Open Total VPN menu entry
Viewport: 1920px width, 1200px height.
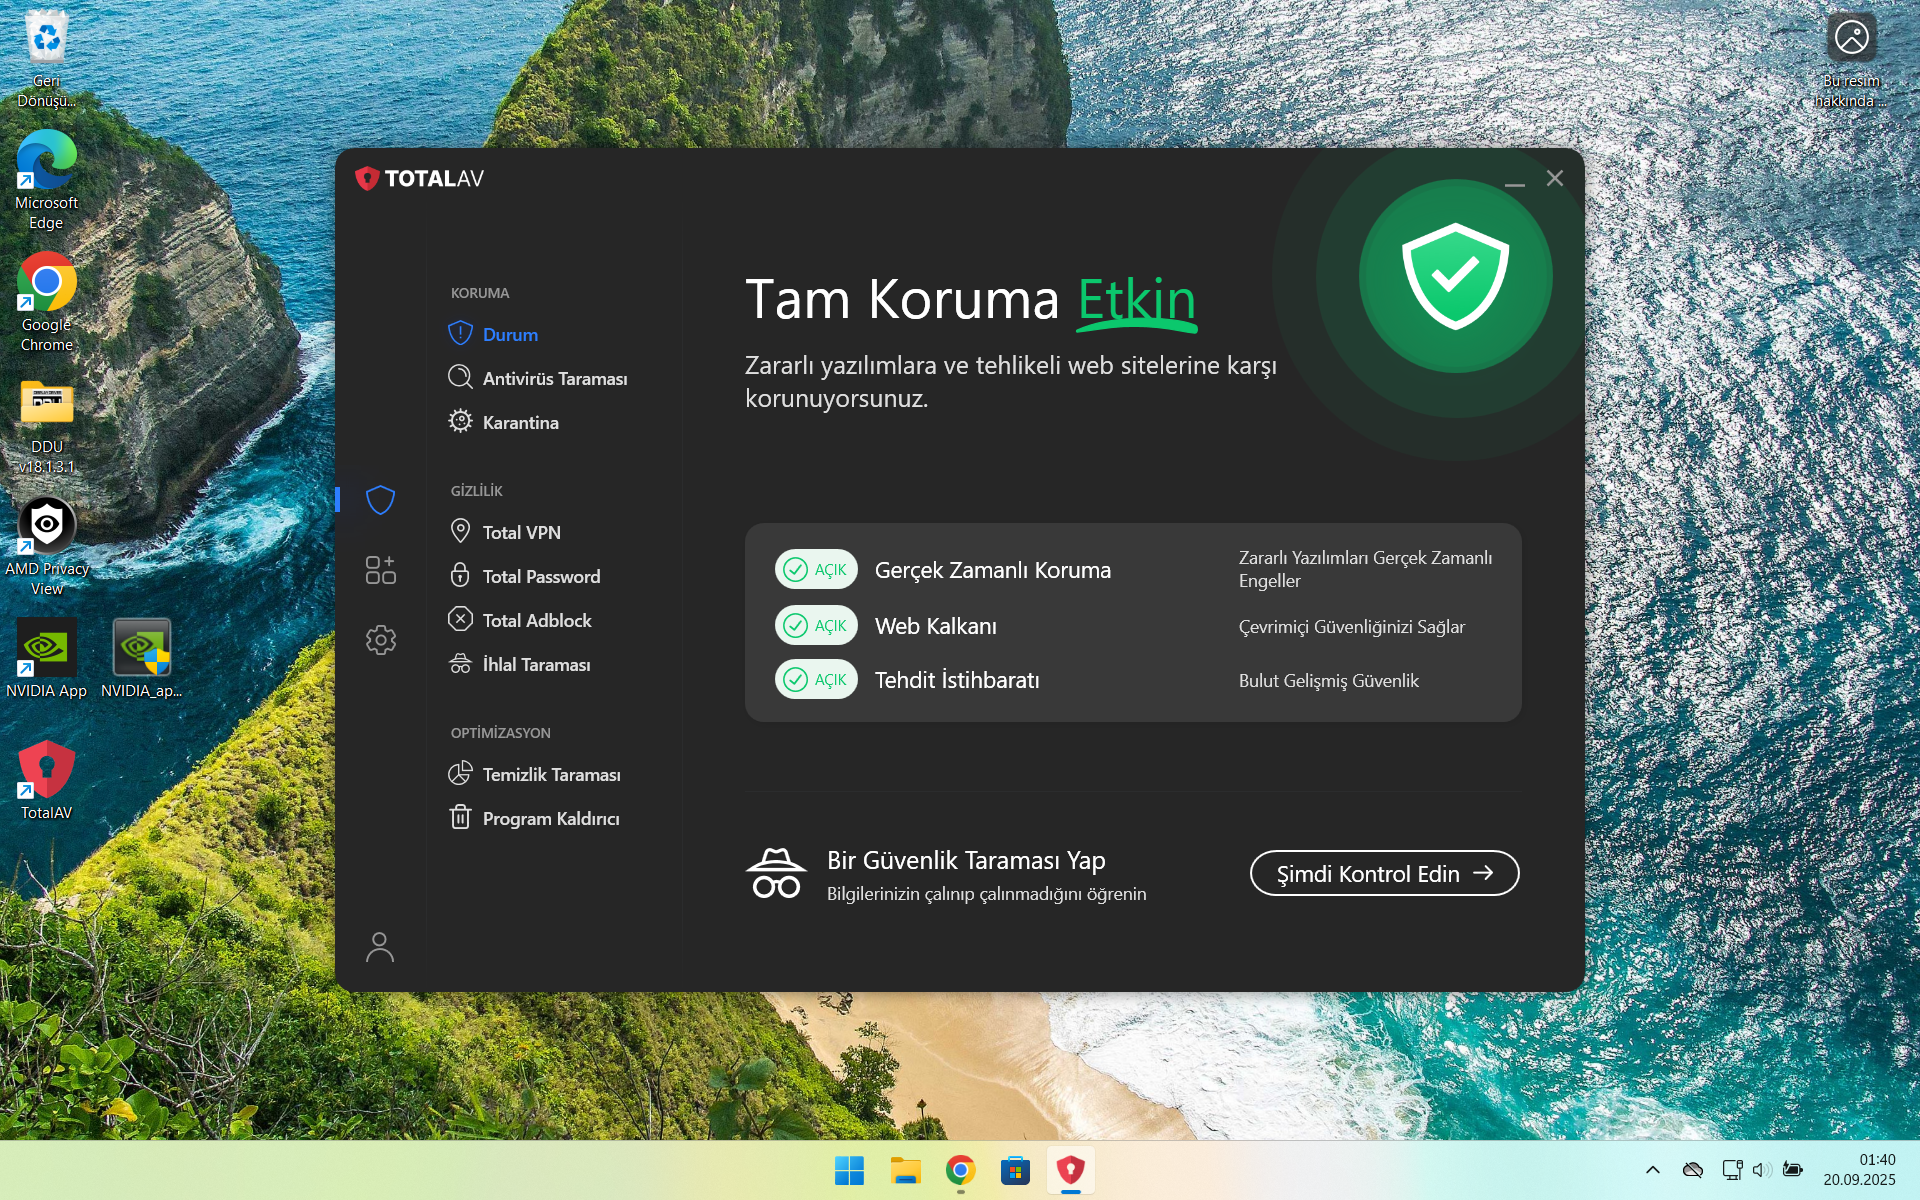point(521,532)
